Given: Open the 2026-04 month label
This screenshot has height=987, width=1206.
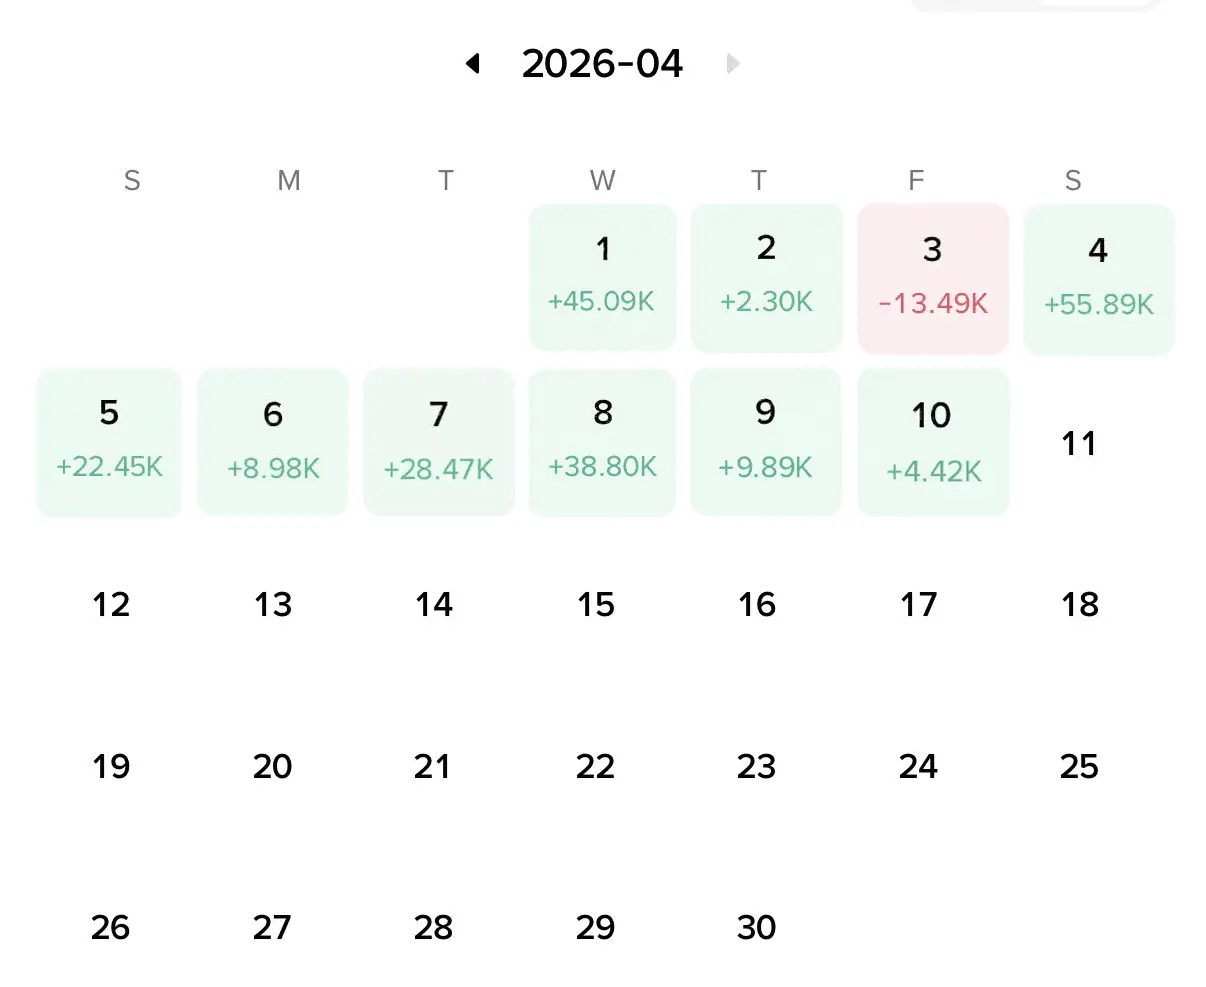Looking at the screenshot, I should (602, 64).
